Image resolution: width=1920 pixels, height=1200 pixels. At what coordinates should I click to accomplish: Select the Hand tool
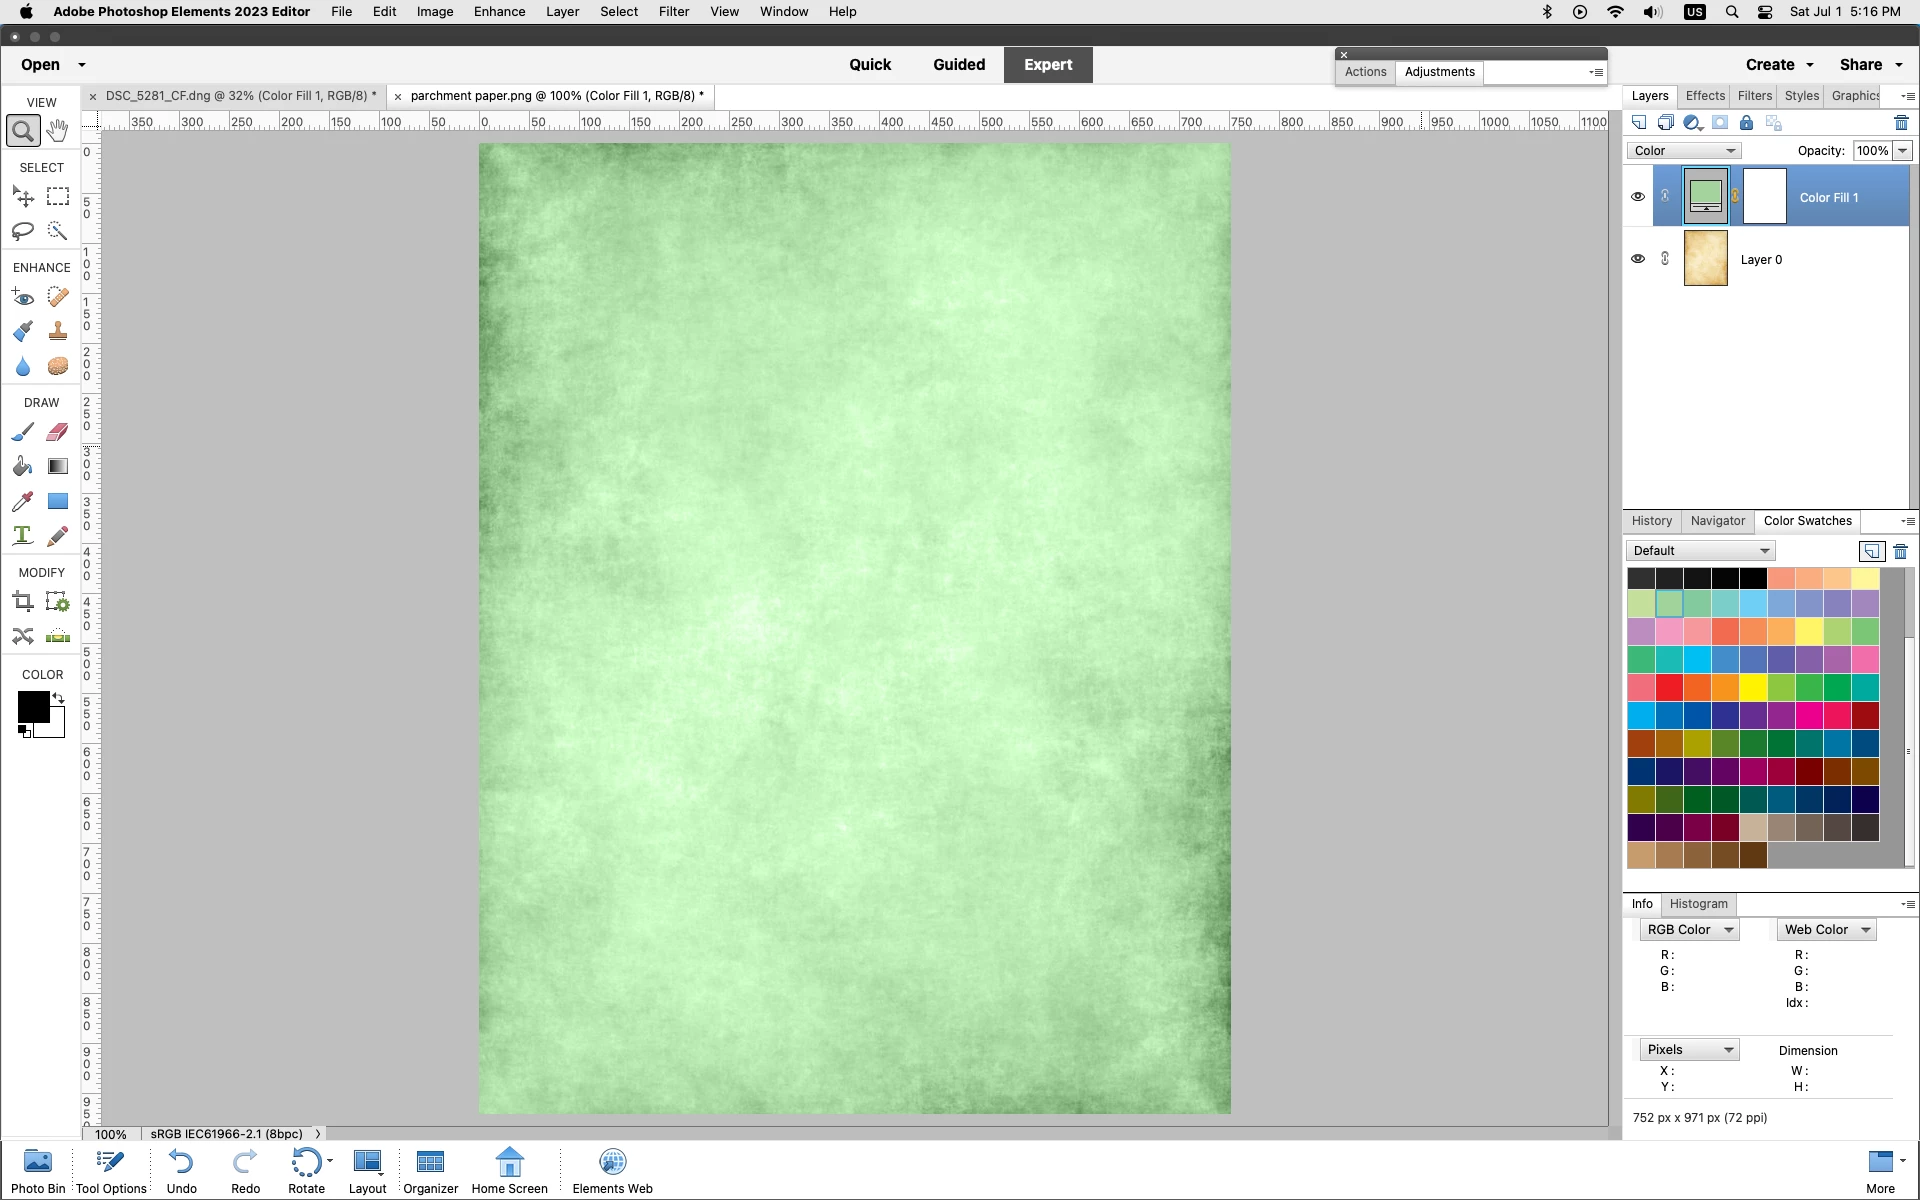click(x=58, y=131)
